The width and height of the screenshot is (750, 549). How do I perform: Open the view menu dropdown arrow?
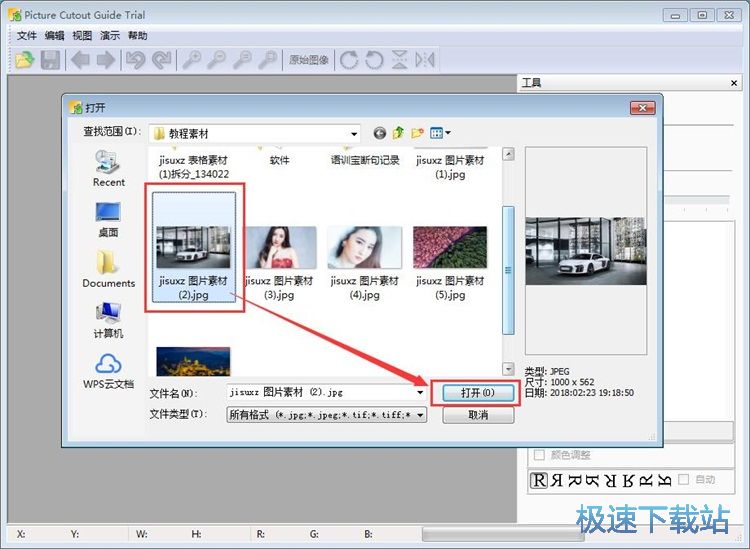tap(448, 133)
